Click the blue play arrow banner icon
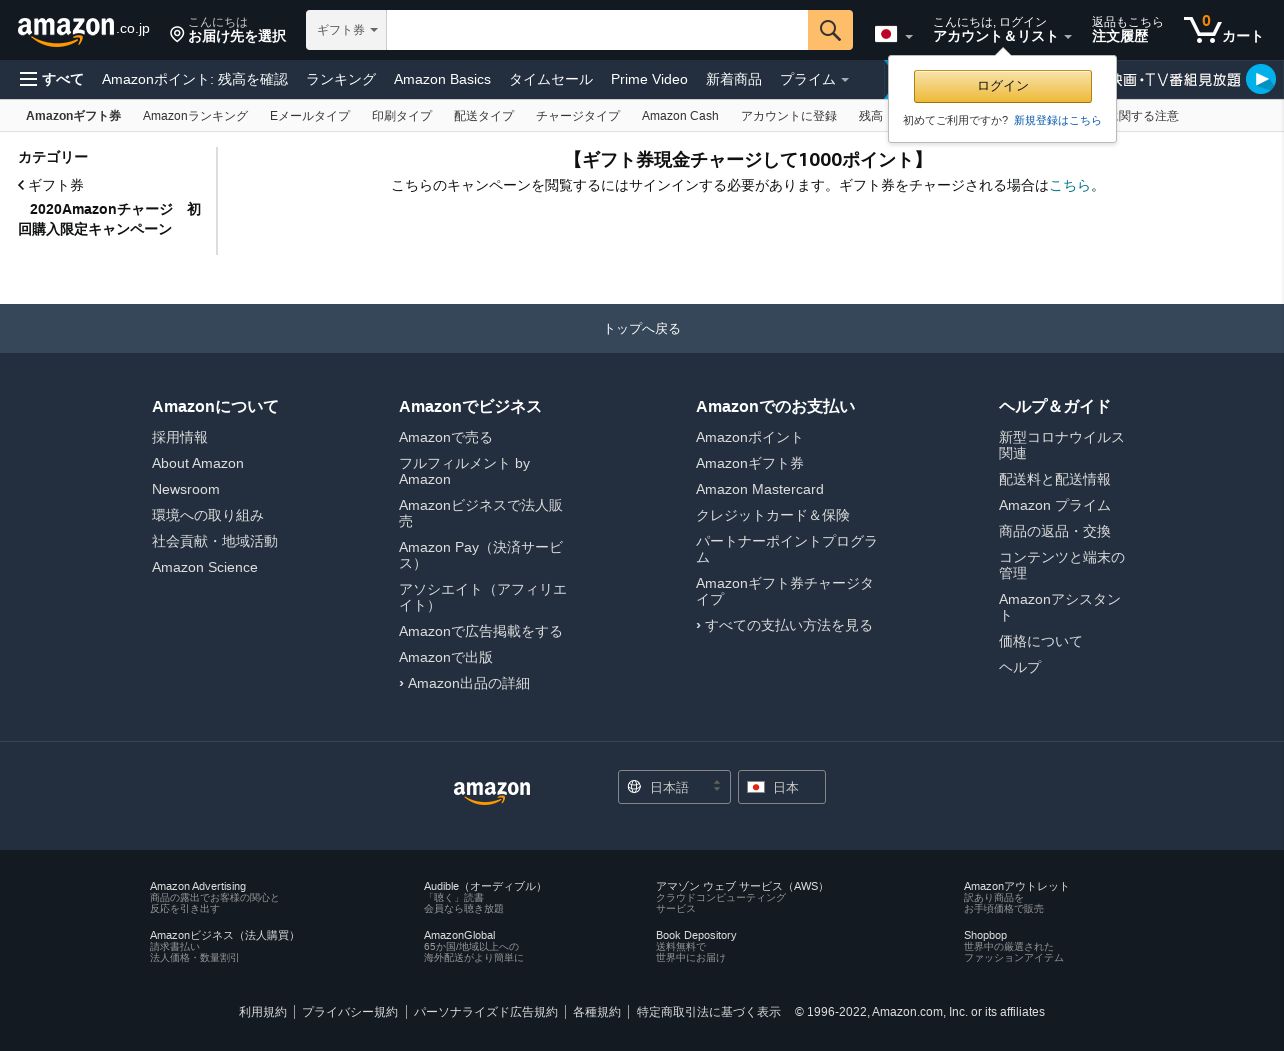The image size is (1284, 1051). pos(1261,79)
